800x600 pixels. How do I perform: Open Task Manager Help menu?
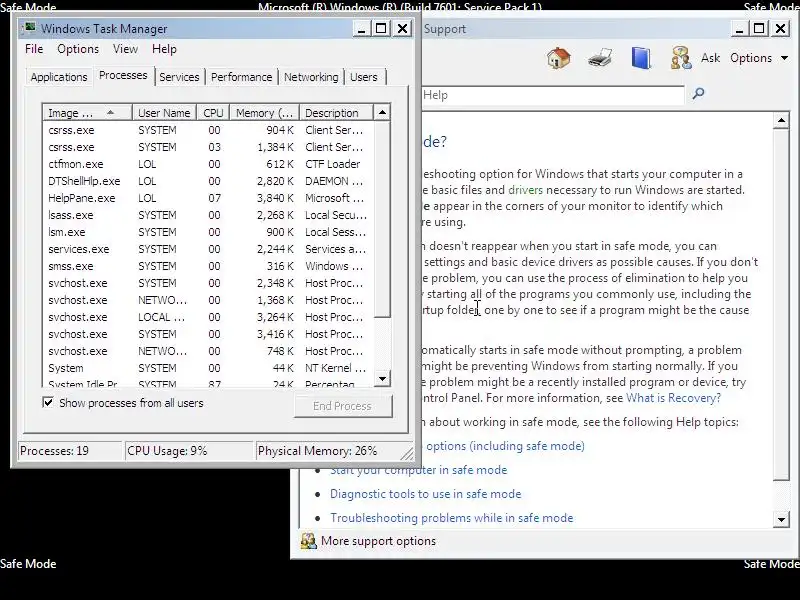click(x=164, y=49)
